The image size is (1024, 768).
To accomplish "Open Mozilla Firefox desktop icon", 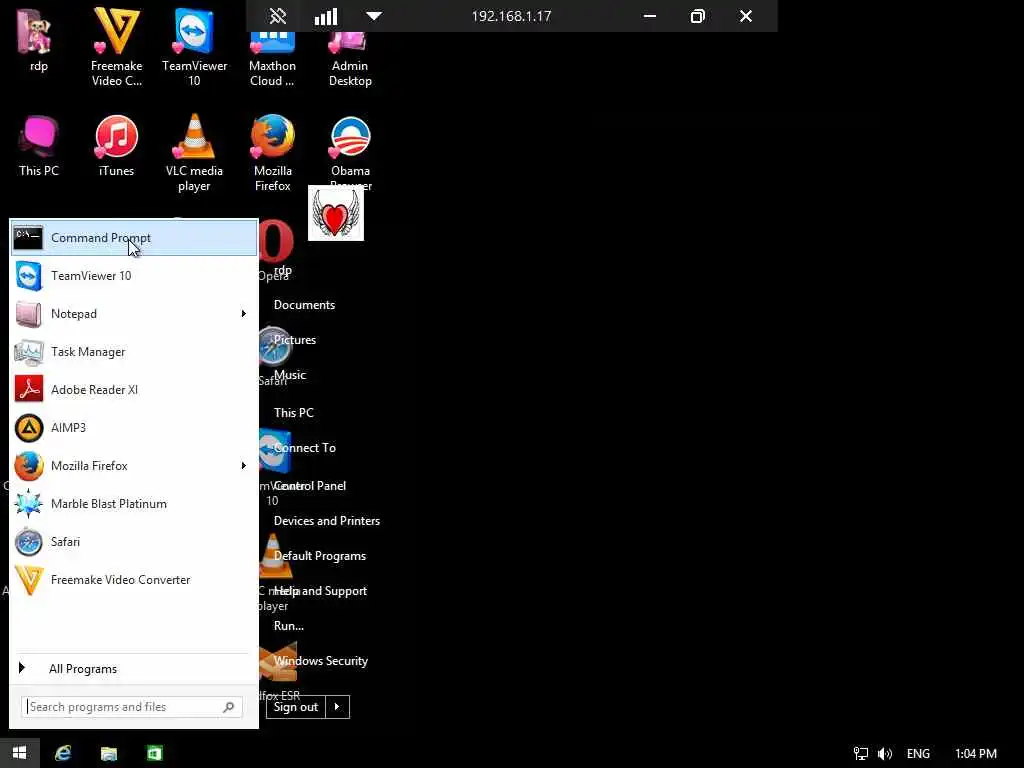I will click(272, 153).
